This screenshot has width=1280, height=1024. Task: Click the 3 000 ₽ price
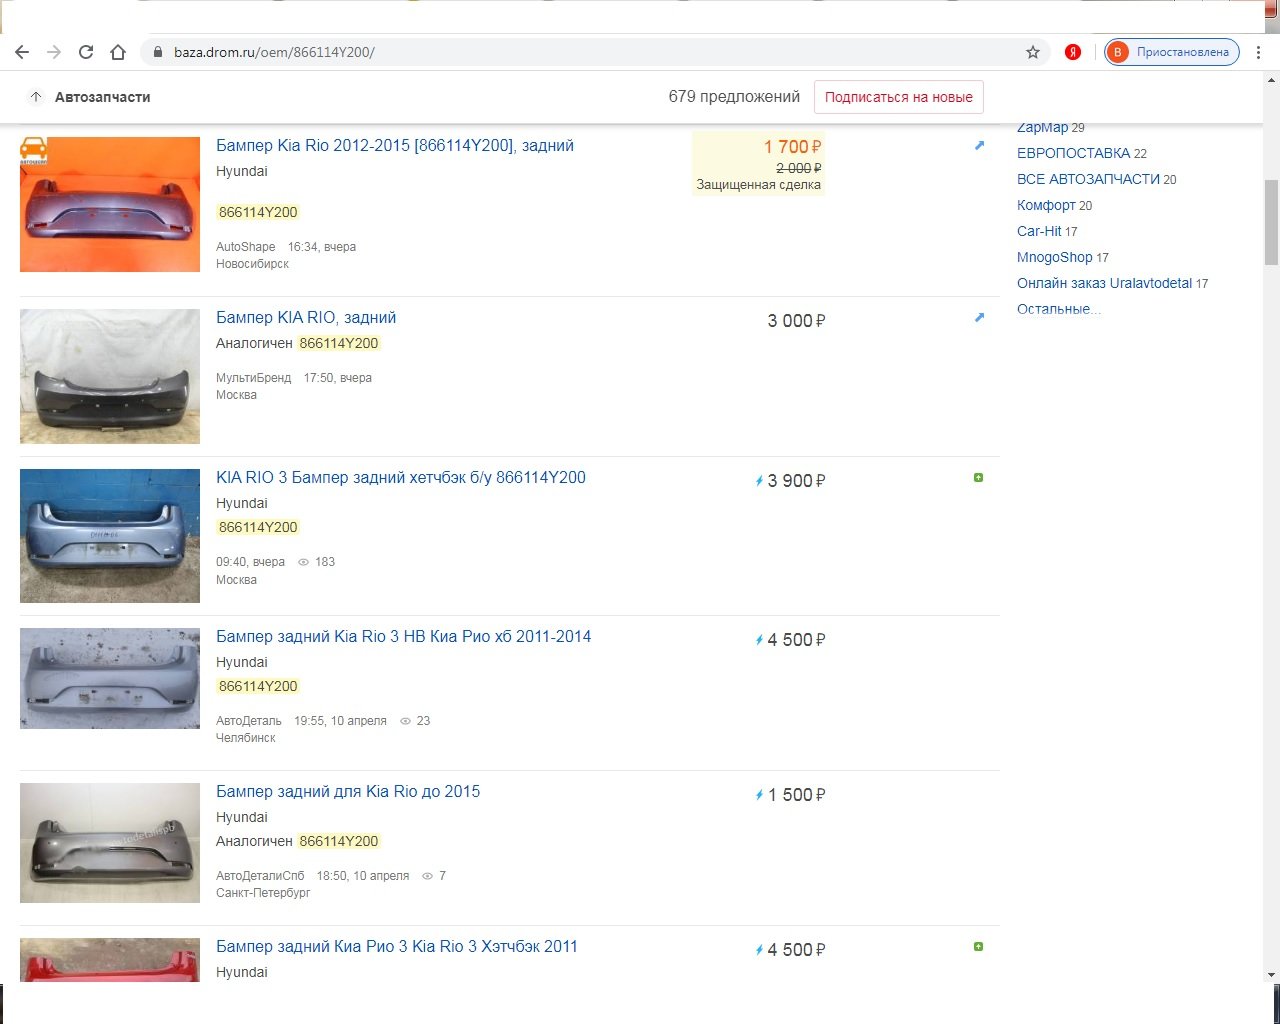(796, 321)
